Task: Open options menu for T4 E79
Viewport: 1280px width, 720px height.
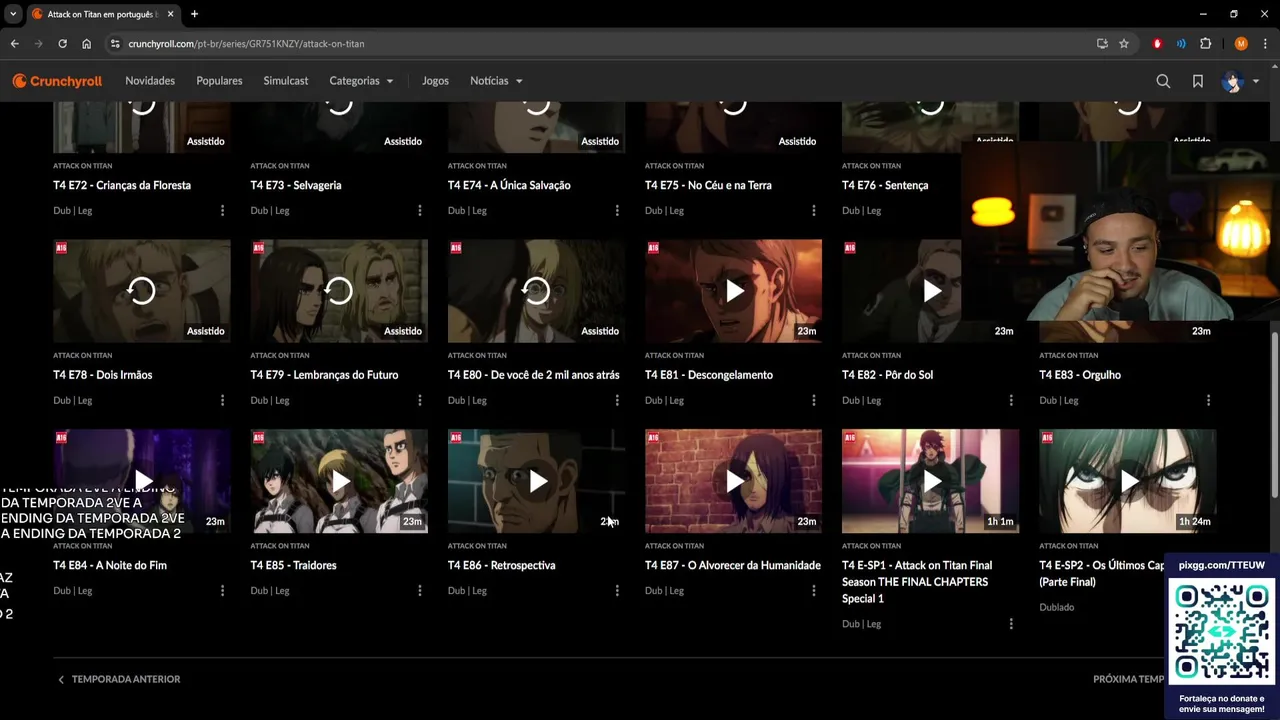Action: pos(419,400)
